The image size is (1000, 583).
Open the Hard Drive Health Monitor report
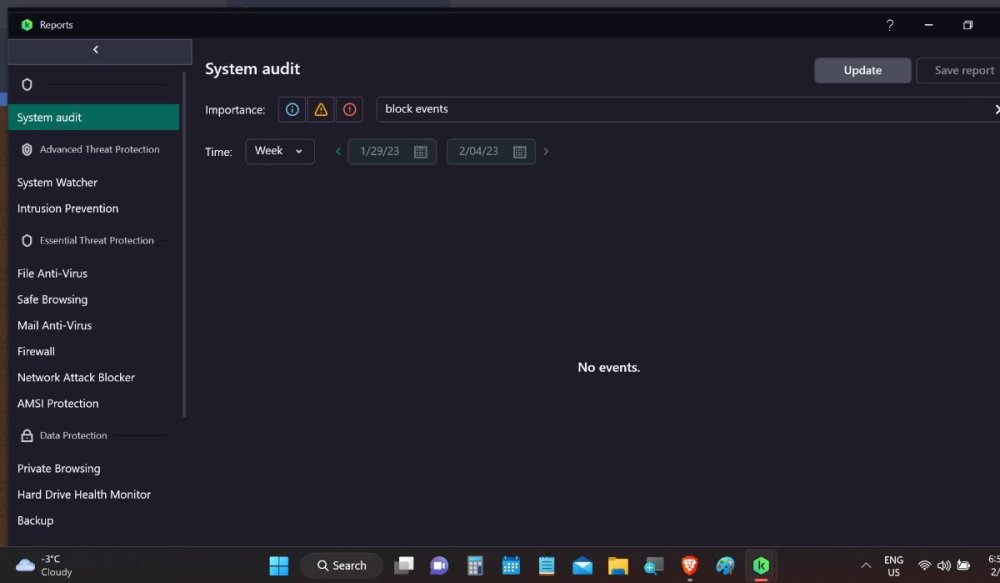click(x=84, y=495)
